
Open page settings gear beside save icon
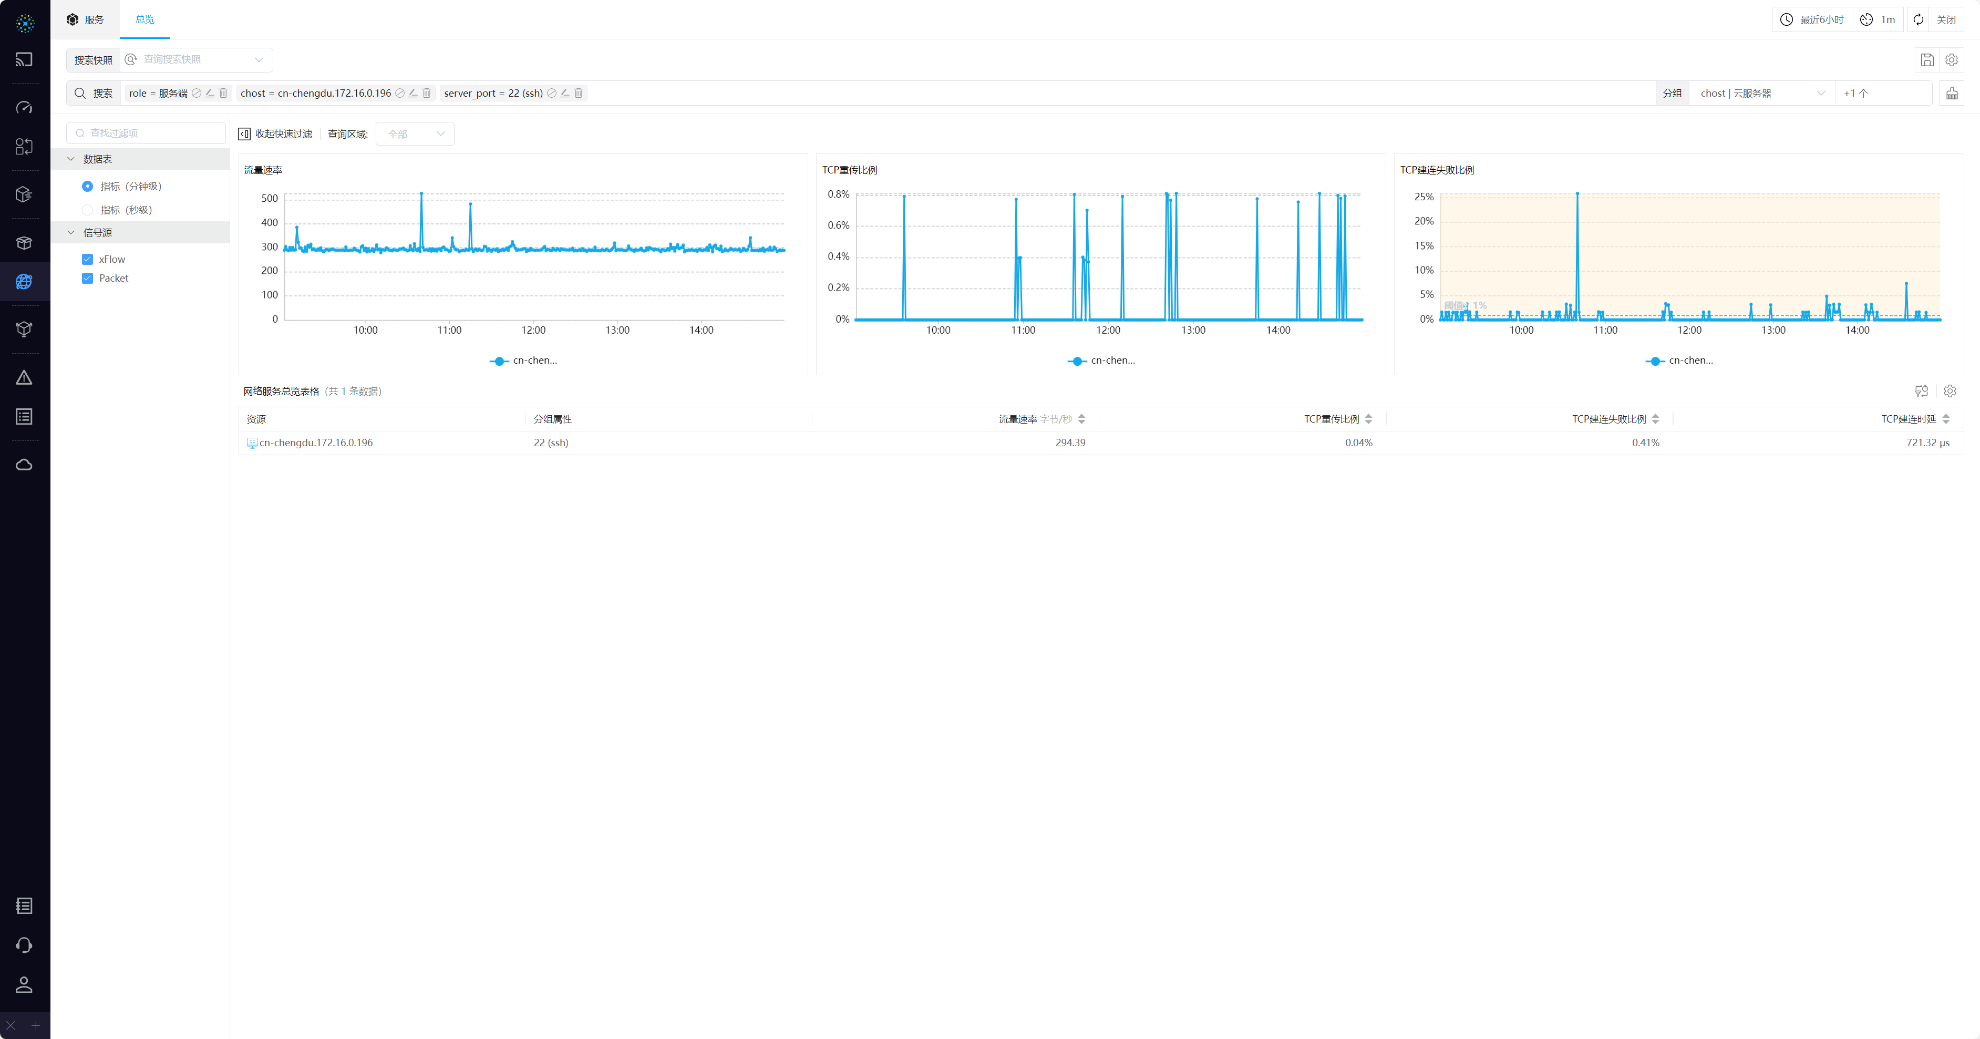coord(1951,60)
